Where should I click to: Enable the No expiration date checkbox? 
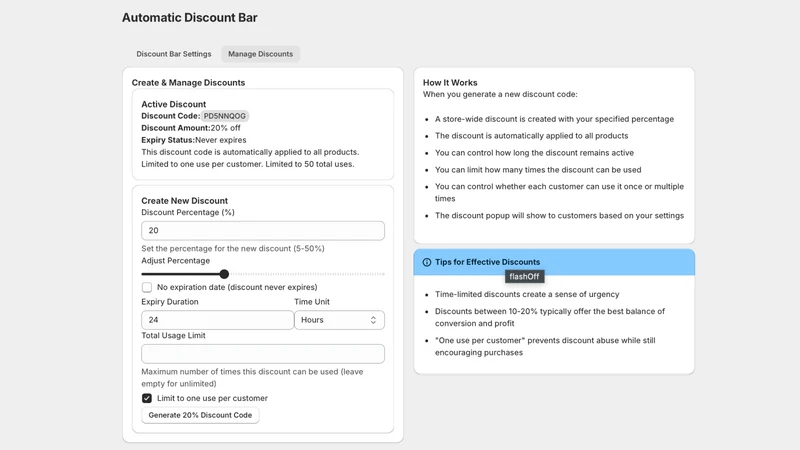[x=147, y=287]
